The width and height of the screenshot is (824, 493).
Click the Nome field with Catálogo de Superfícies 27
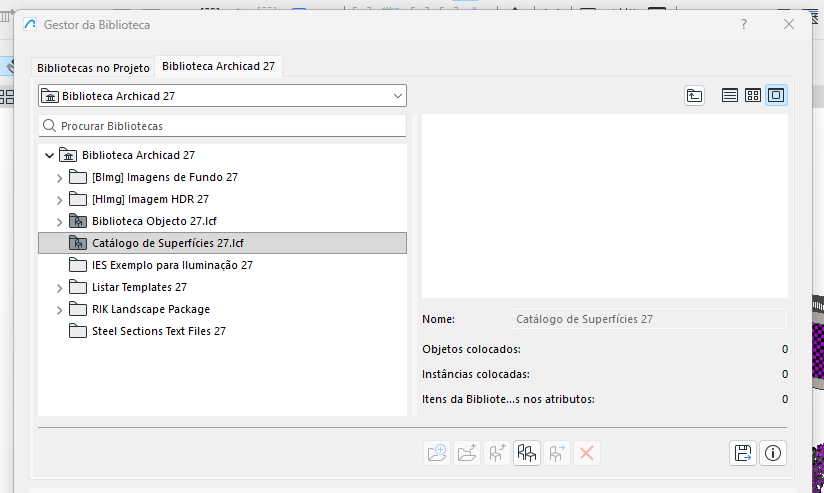pos(650,319)
